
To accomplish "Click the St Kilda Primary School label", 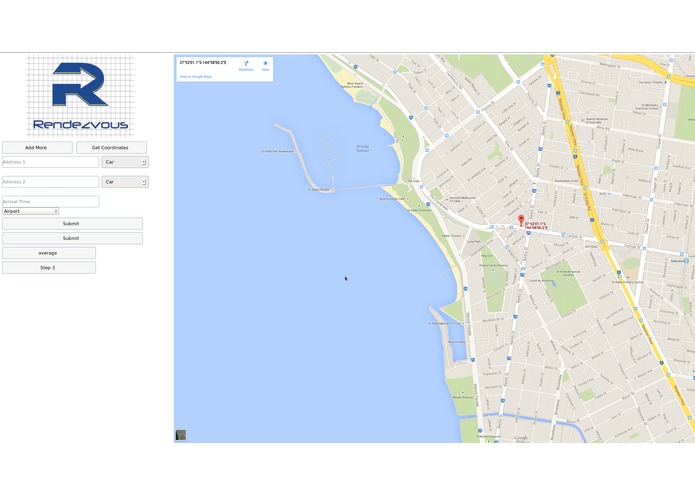I will click(x=627, y=282).
